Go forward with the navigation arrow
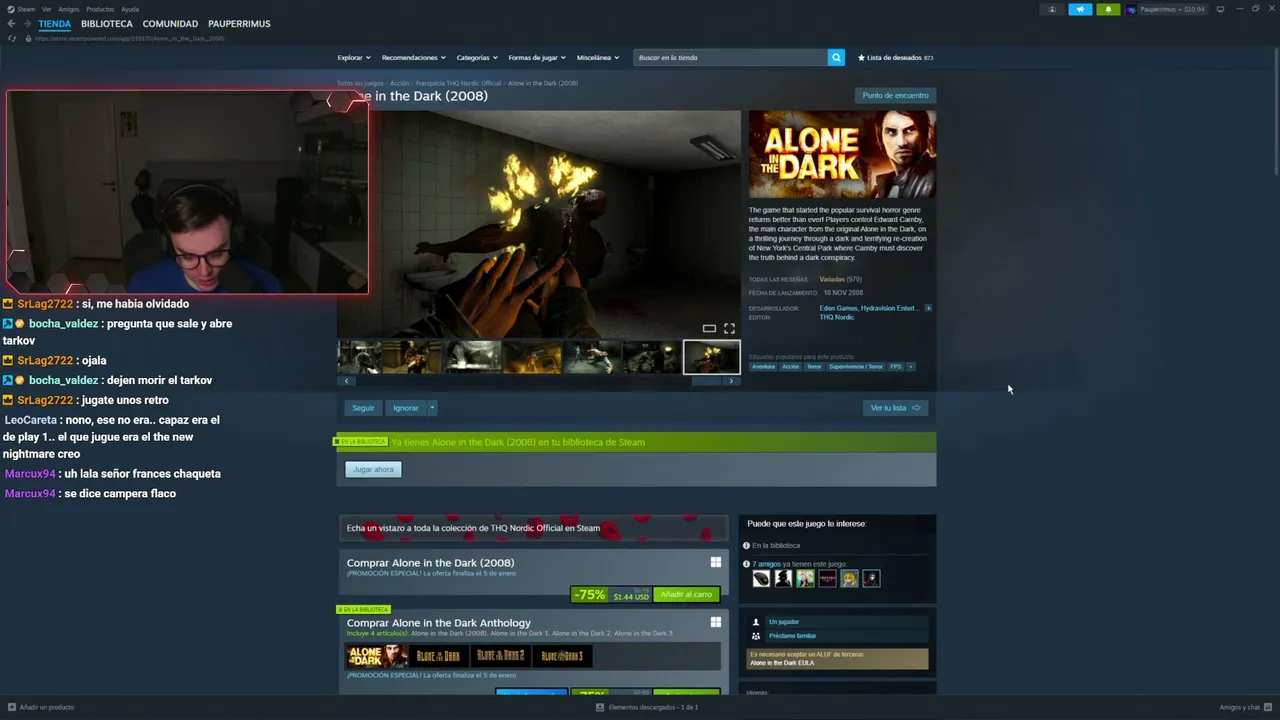The image size is (1280, 720). (27, 23)
